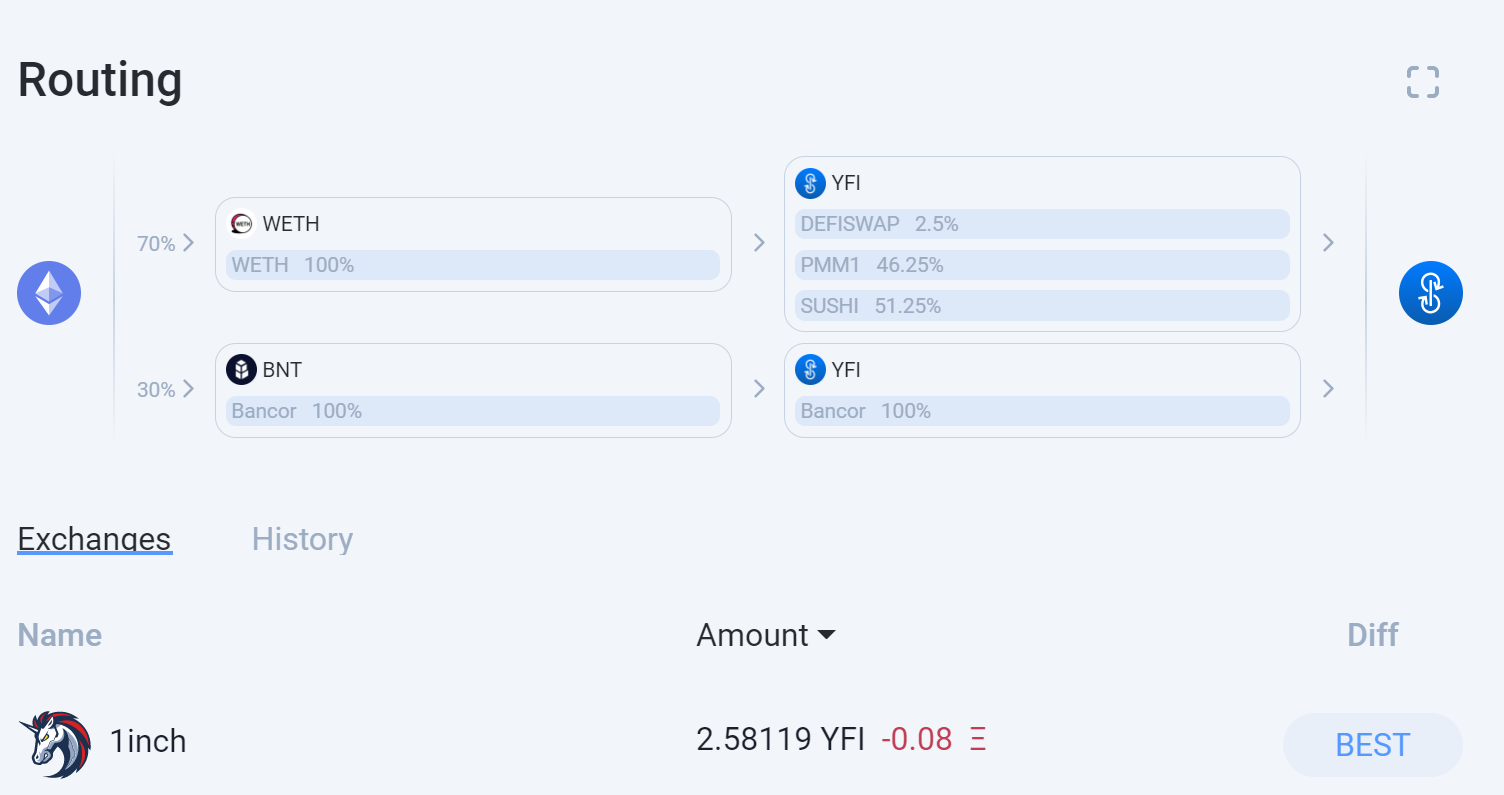Expand the 70% route chevron
The image size is (1504, 795).
(x=189, y=243)
